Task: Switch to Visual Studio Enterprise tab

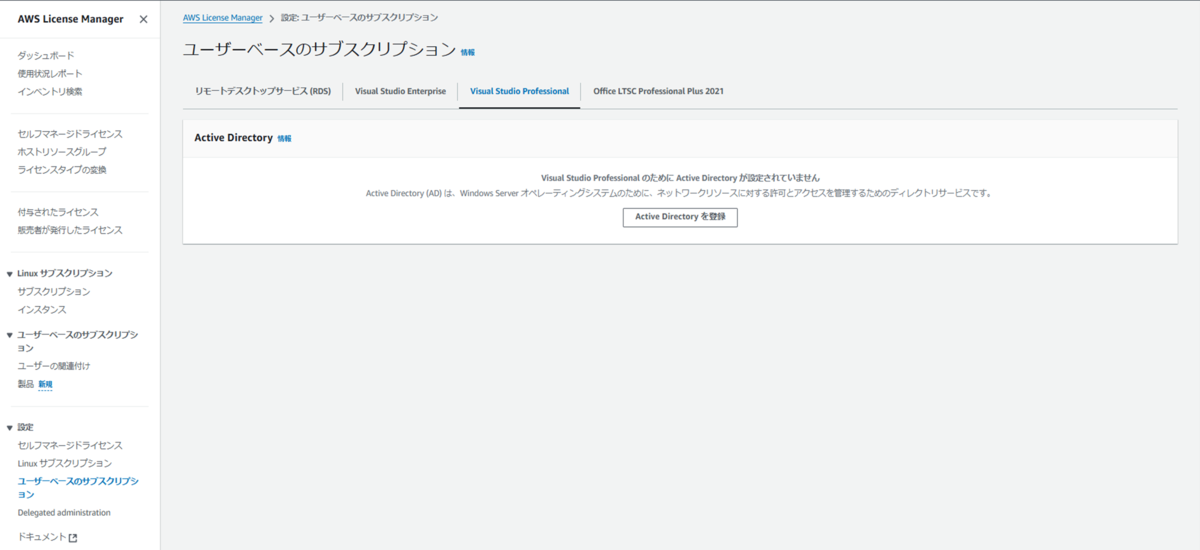Action: click(400, 91)
